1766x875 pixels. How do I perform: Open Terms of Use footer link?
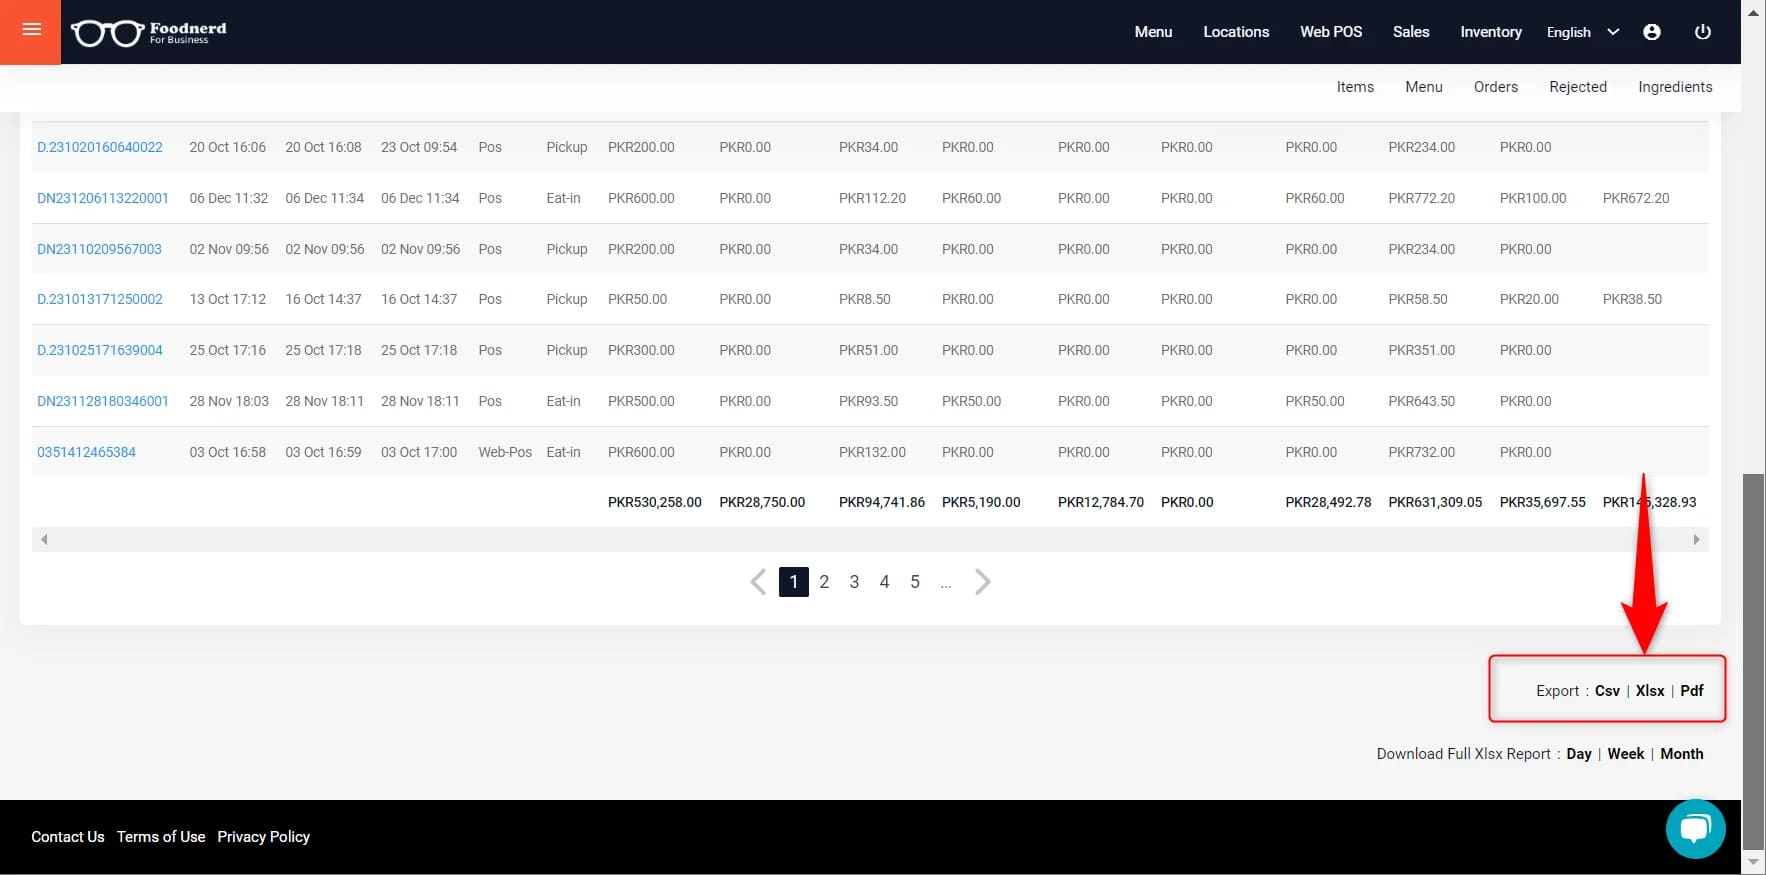pos(161,837)
